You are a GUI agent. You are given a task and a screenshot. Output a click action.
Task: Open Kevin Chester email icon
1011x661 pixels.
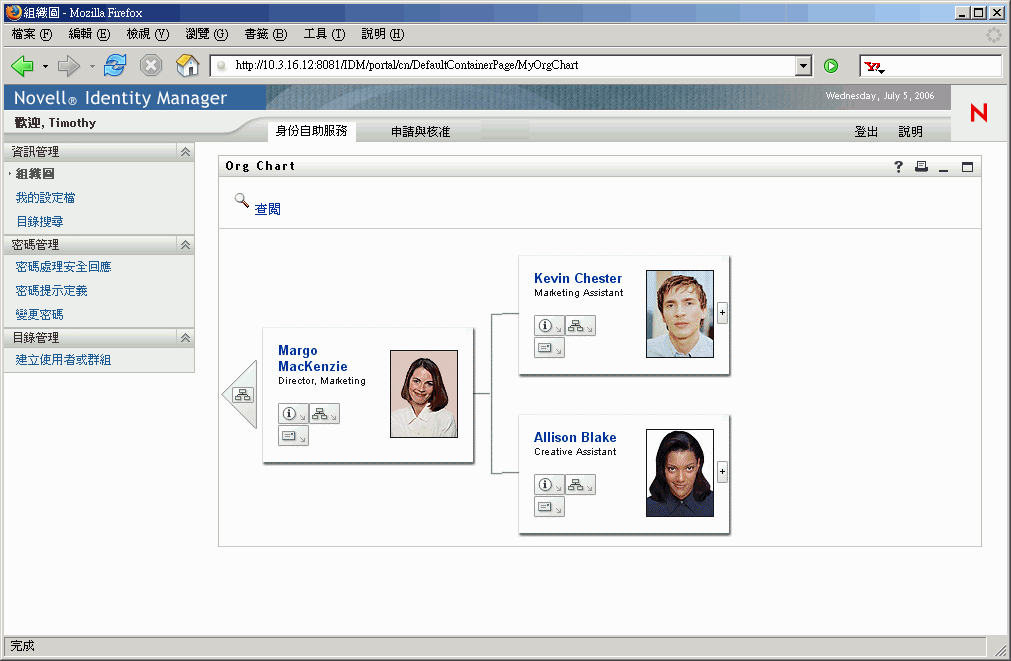pyautogui.click(x=549, y=348)
